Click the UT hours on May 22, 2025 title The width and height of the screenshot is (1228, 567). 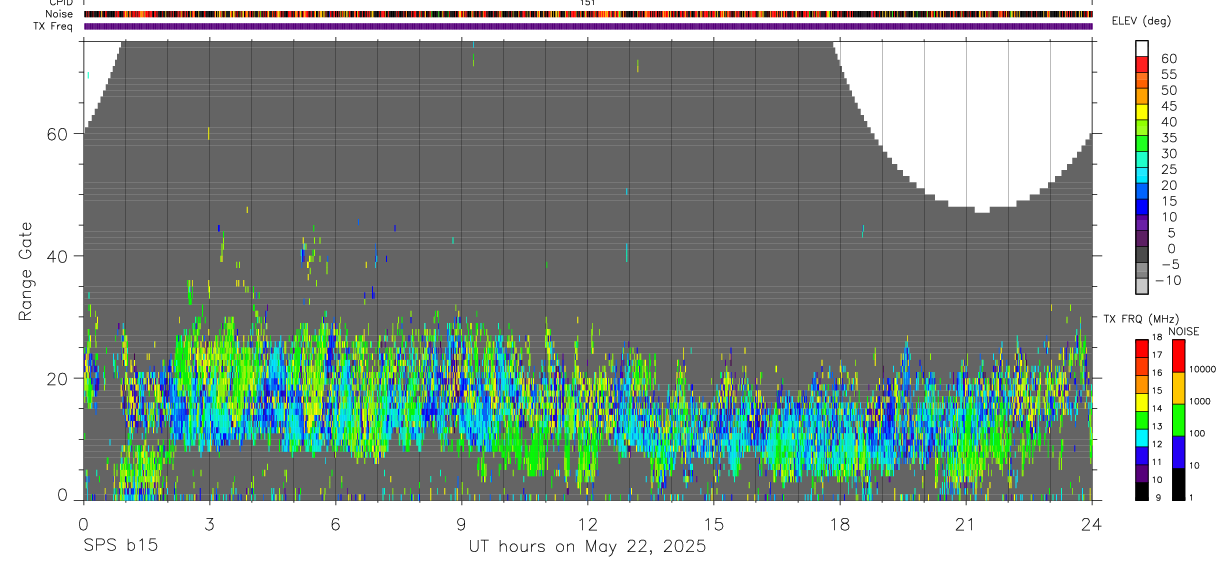tap(587, 547)
